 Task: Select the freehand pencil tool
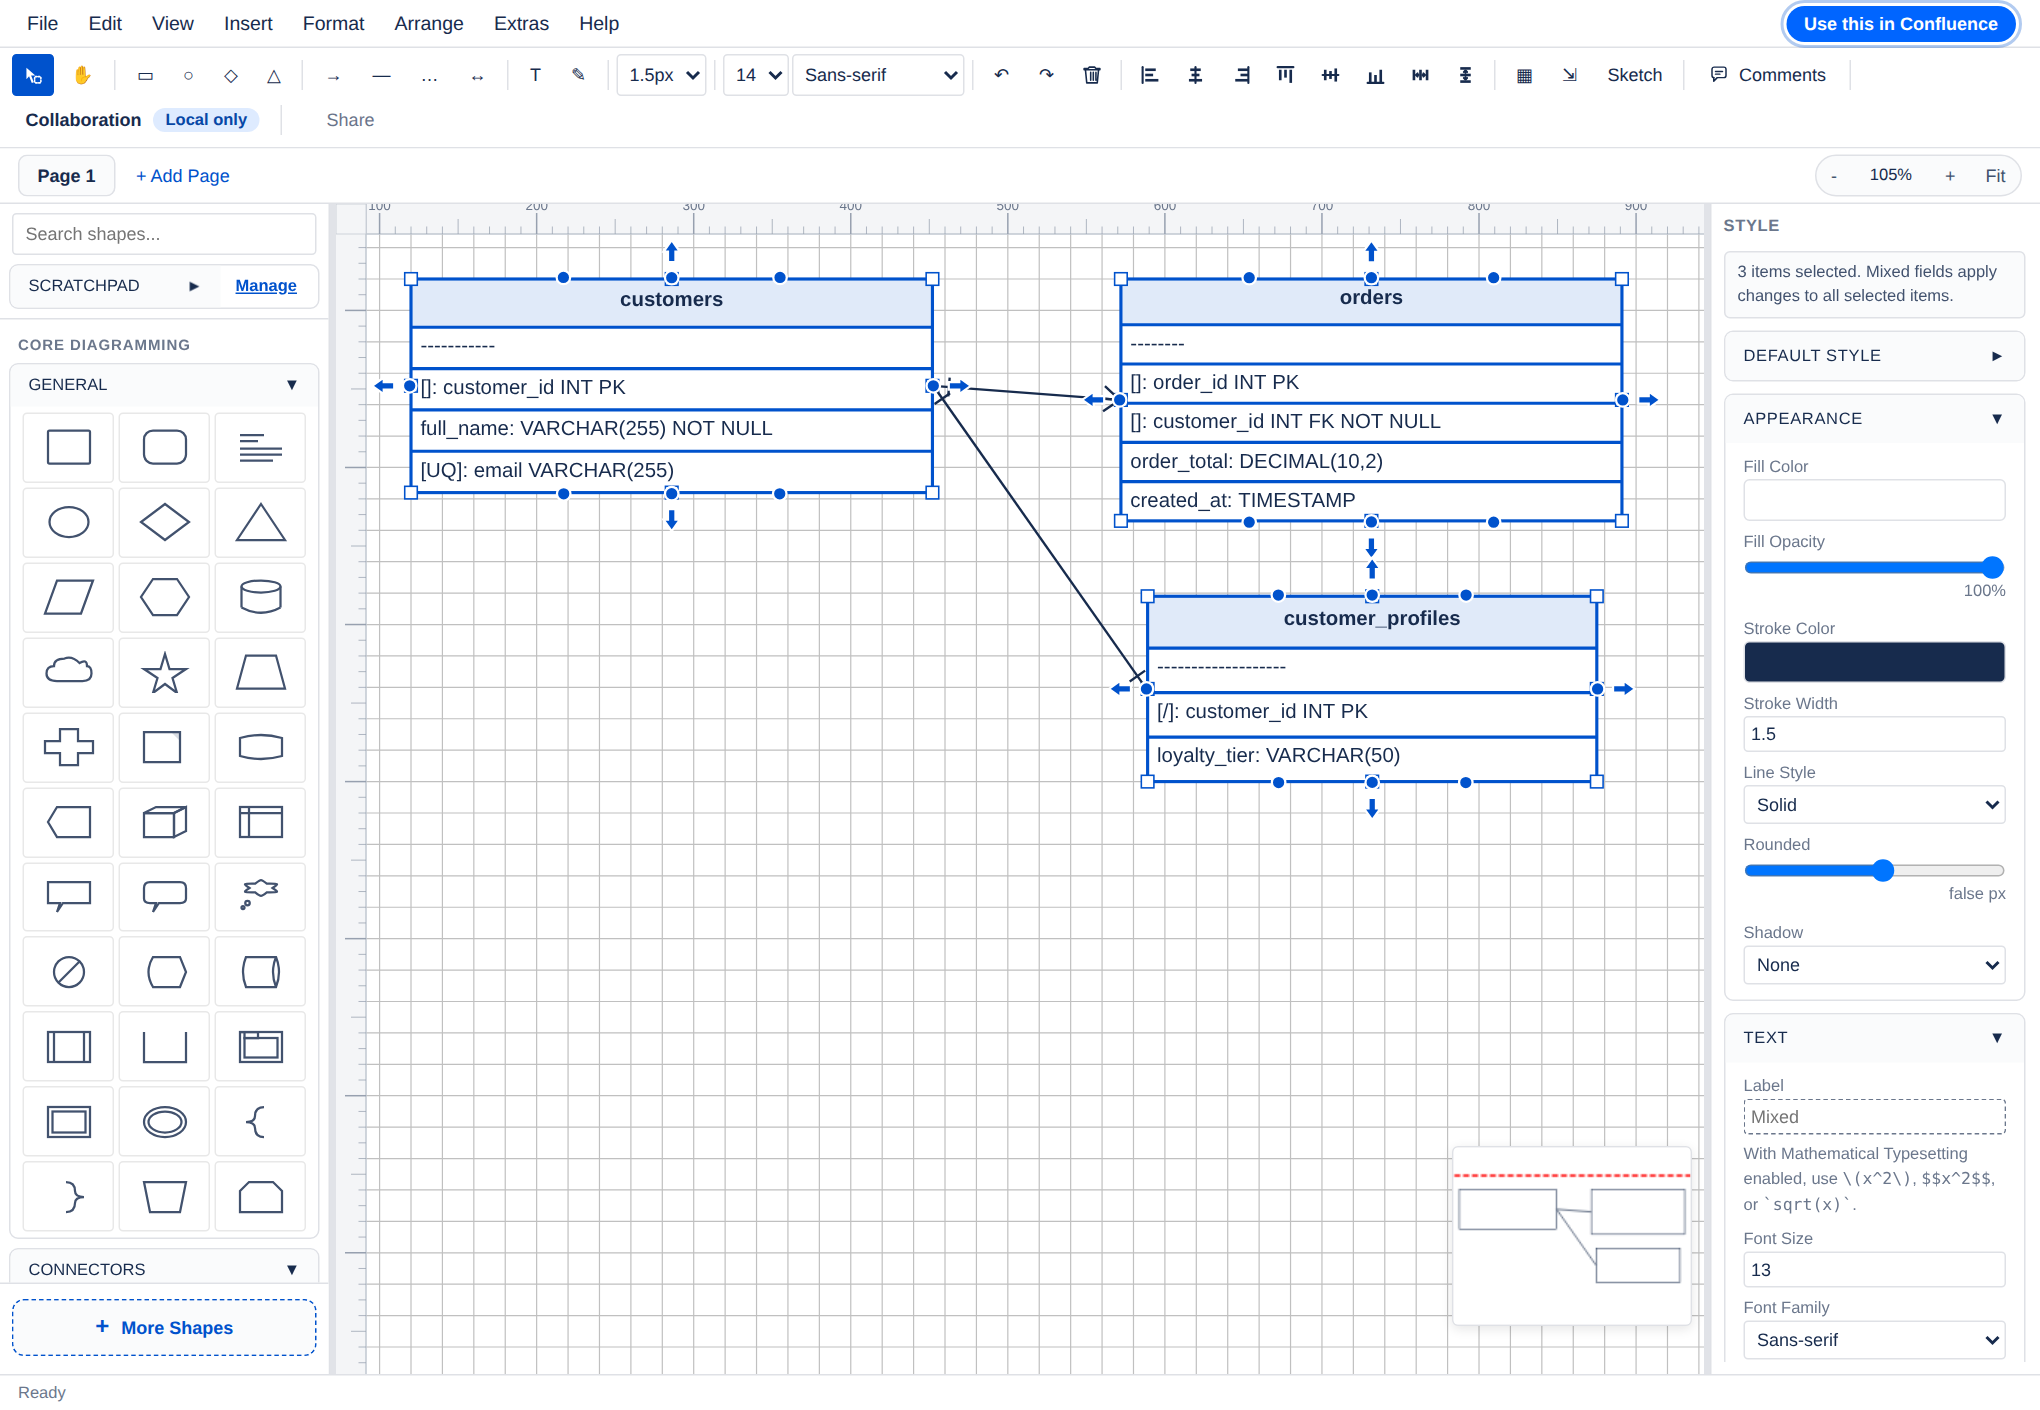pyautogui.click(x=578, y=75)
